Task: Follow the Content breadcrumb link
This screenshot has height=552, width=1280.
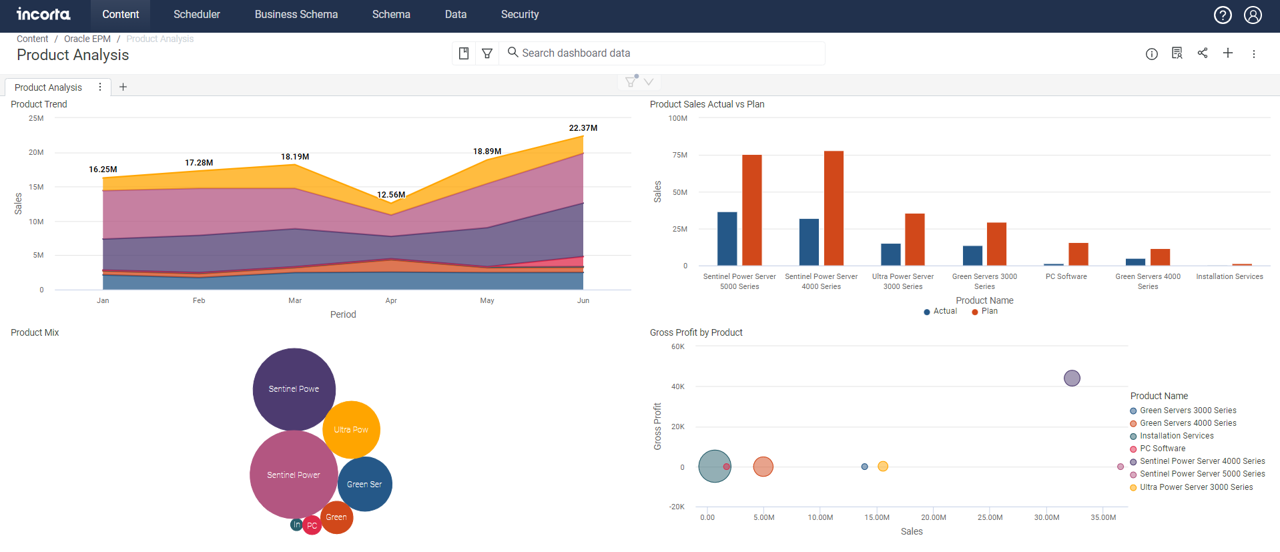Action: [32, 39]
